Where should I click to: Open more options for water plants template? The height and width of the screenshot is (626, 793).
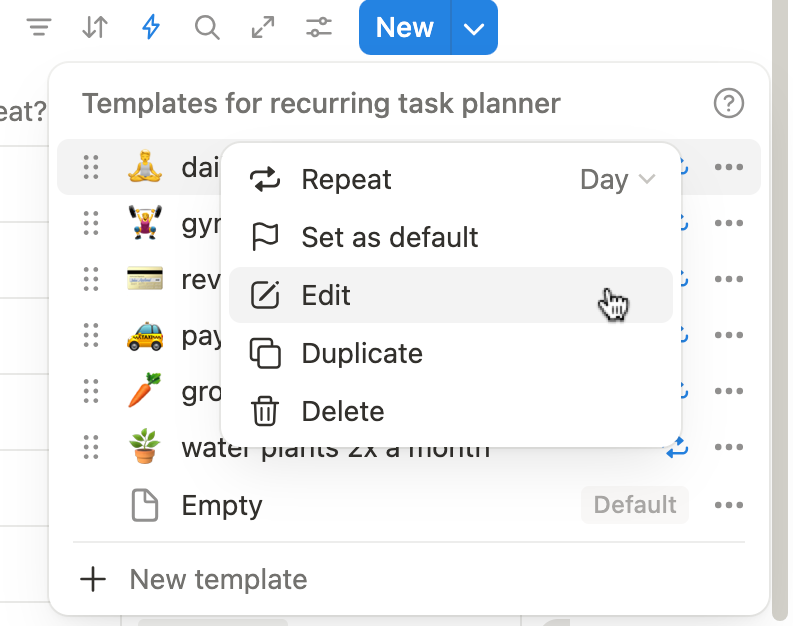[729, 447]
